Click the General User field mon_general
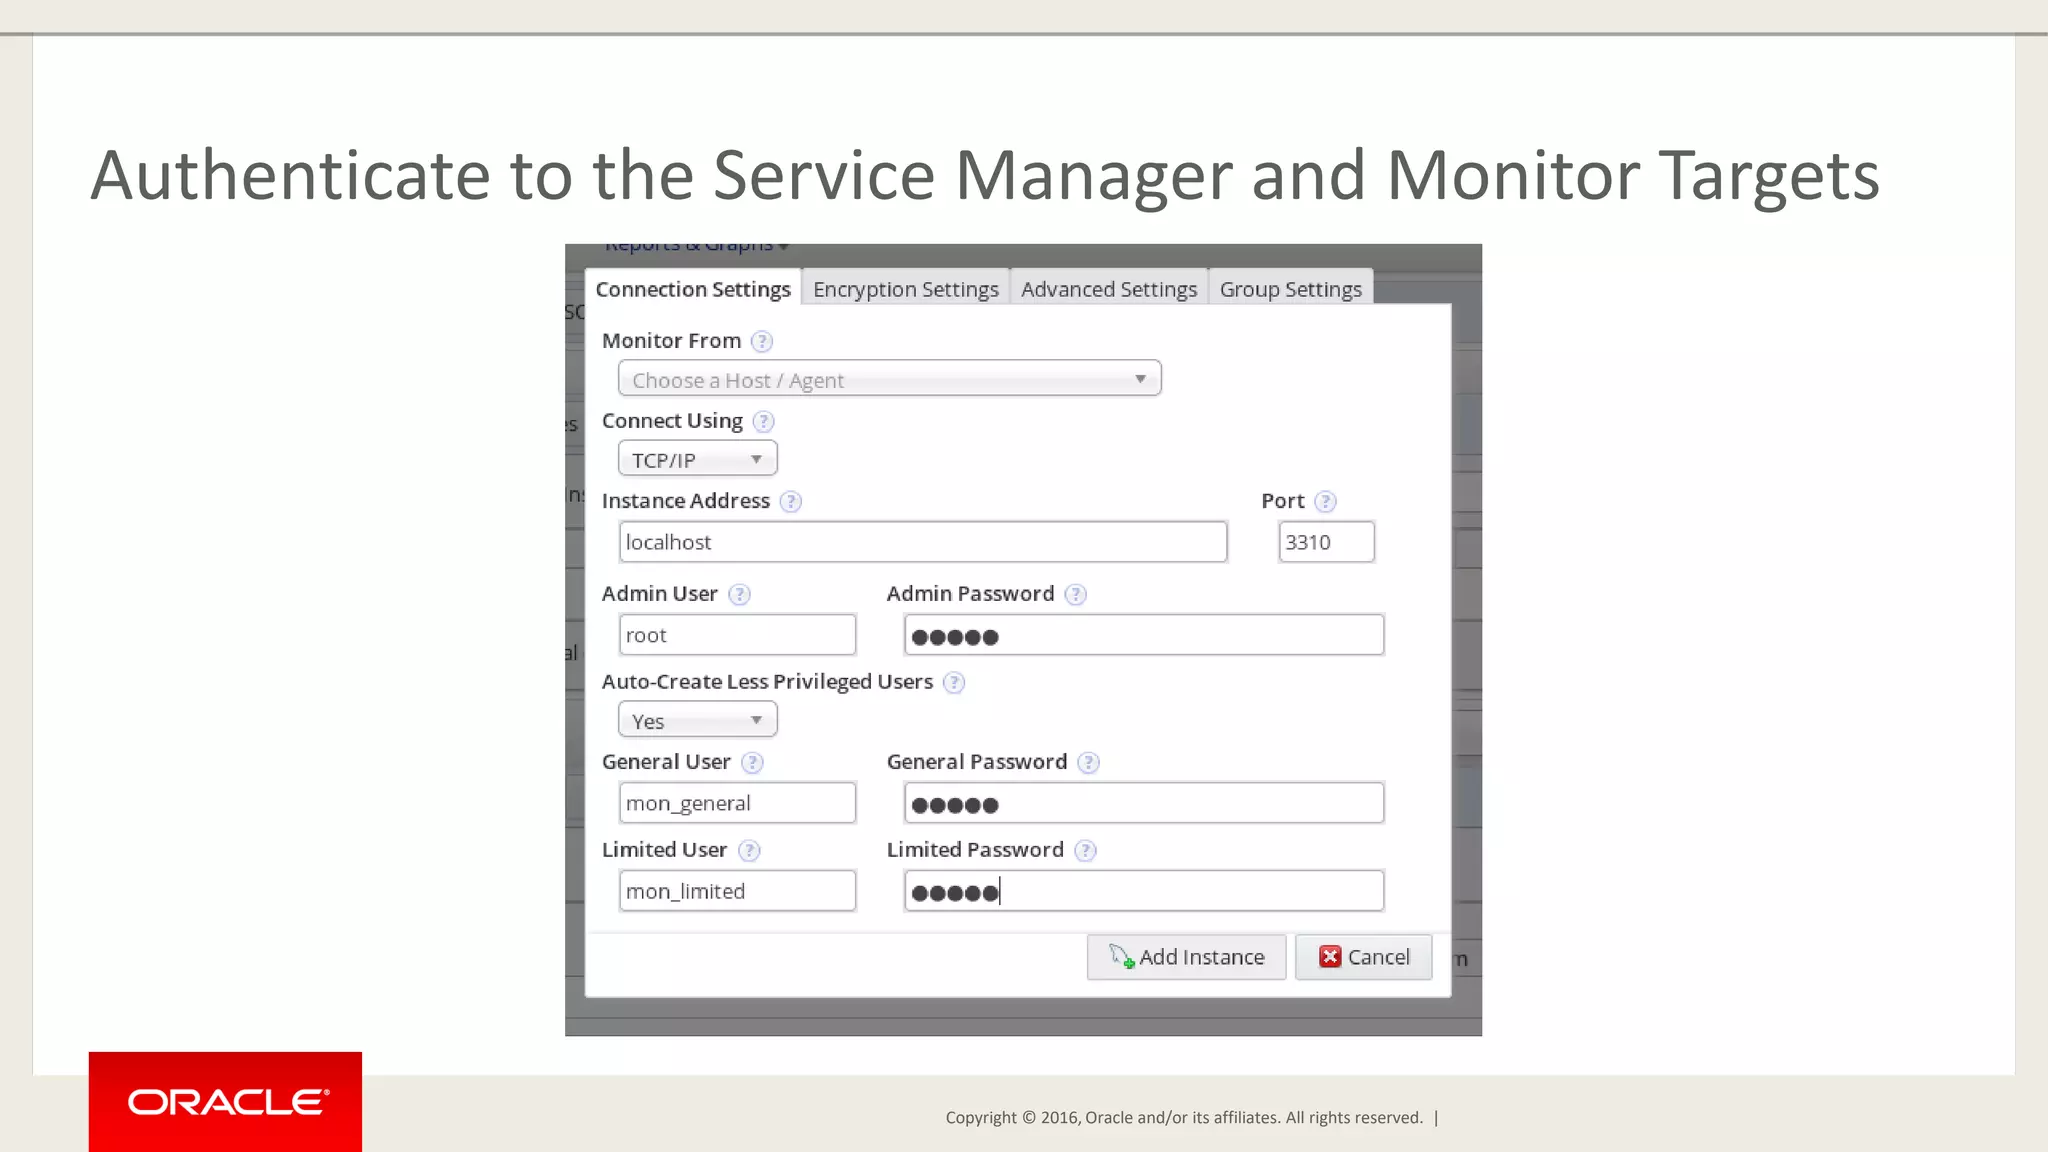 (737, 803)
